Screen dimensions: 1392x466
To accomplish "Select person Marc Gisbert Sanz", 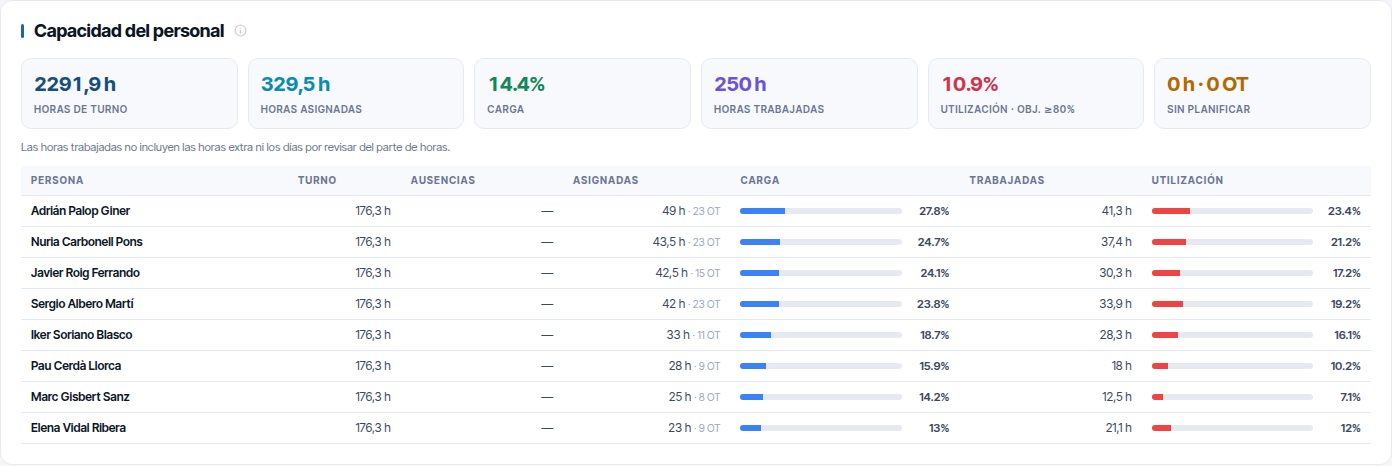I will tap(80, 397).
